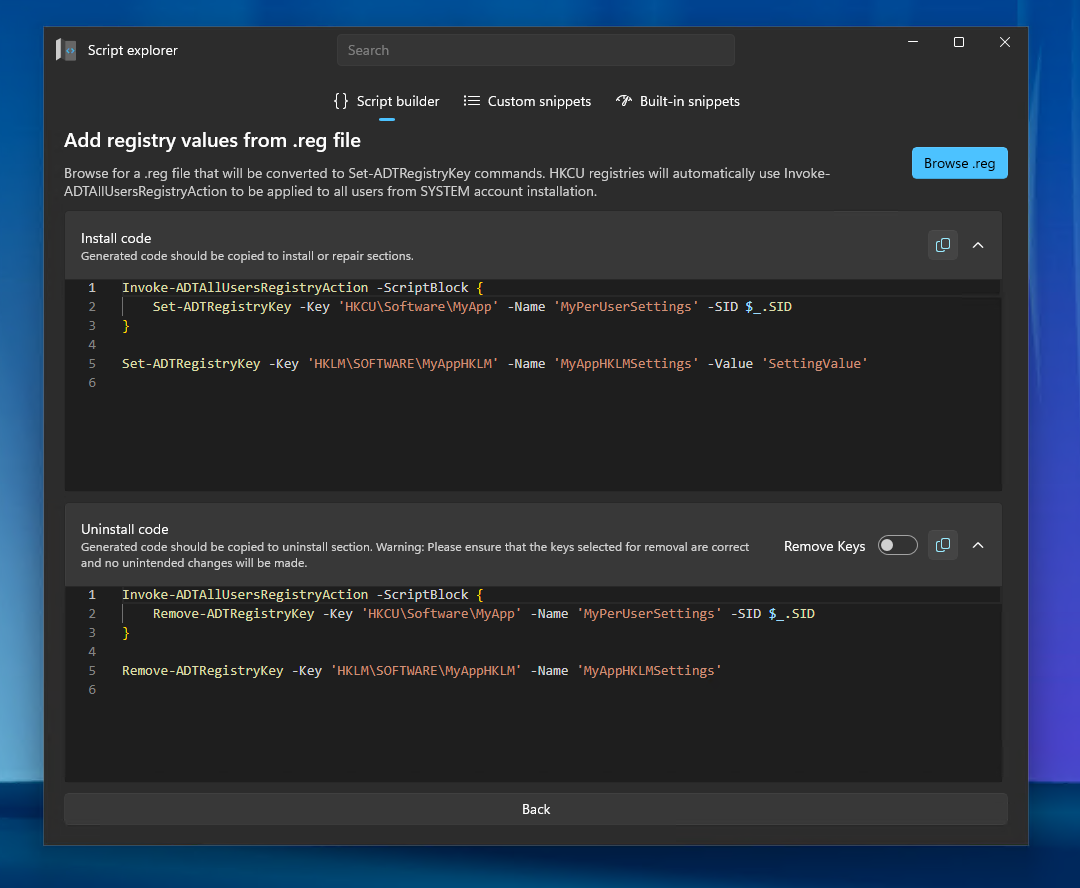Close the Script explorer window
1080x888 pixels.
[x=1005, y=42]
